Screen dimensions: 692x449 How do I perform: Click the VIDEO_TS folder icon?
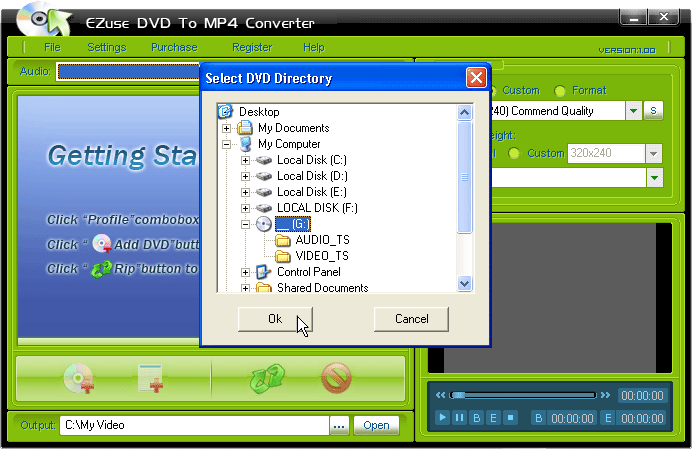coord(282,256)
